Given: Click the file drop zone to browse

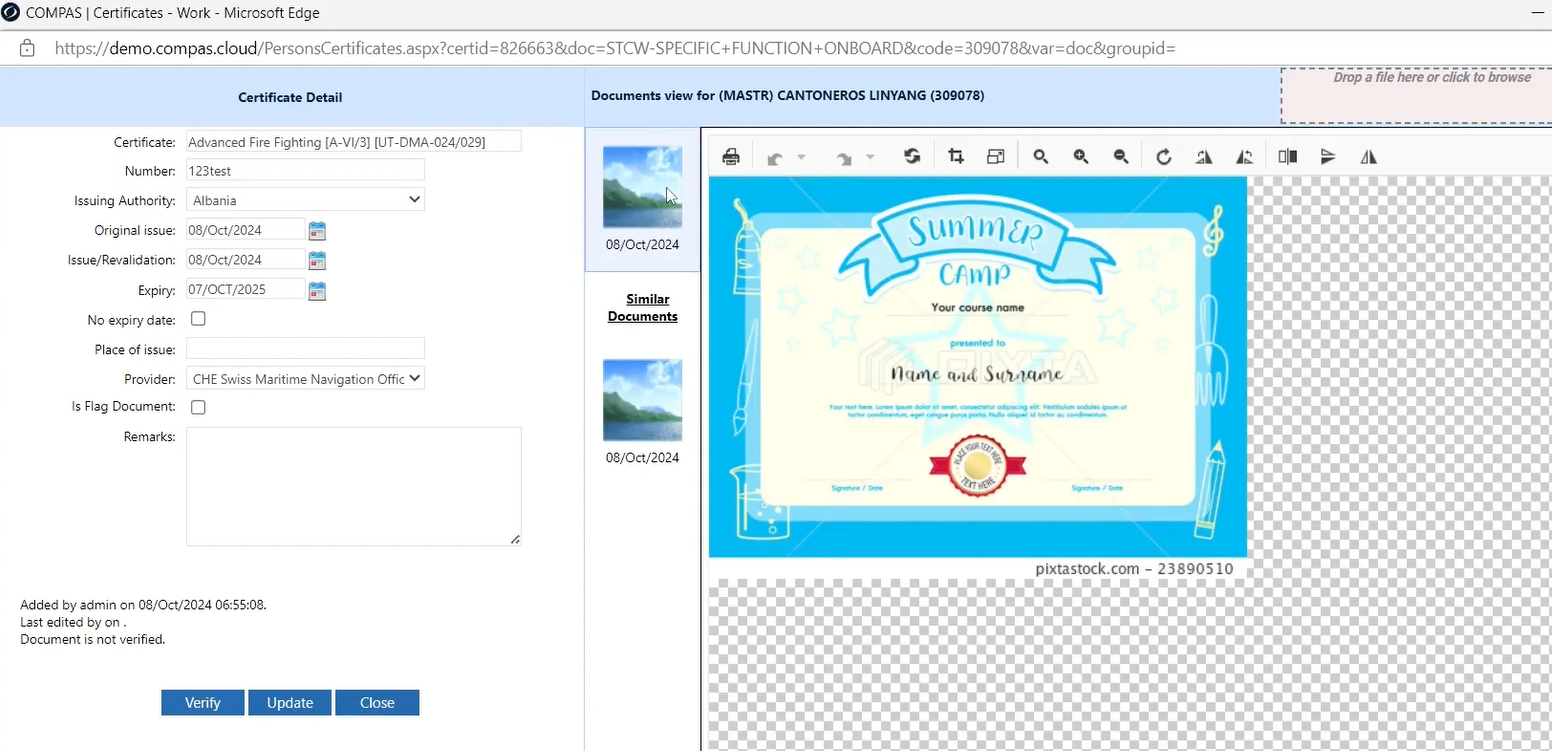Looking at the screenshot, I should pyautogui.click(x=1416, y=96).
